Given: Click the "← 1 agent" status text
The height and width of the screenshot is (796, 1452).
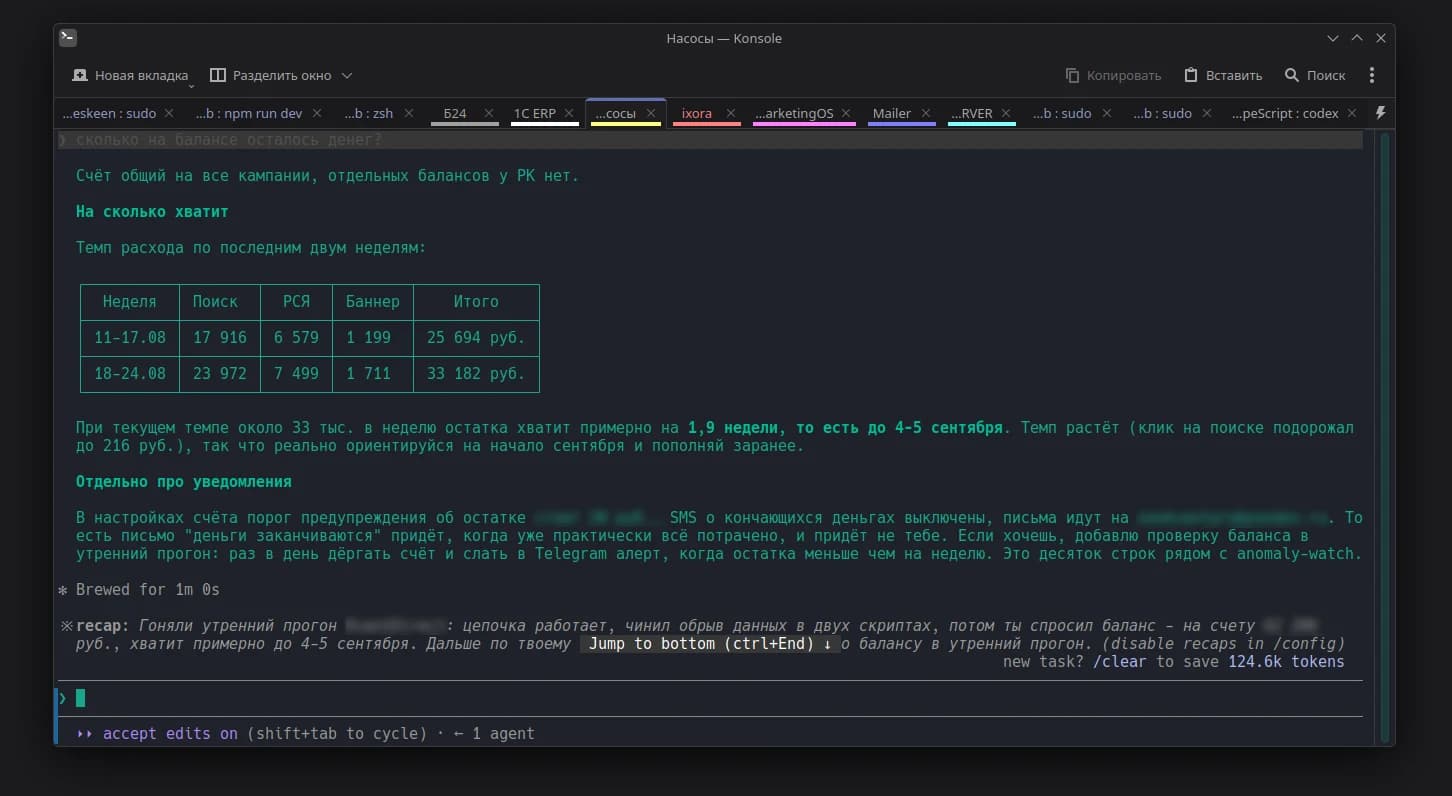Looking at the screenshot, I should pos(494,733).
